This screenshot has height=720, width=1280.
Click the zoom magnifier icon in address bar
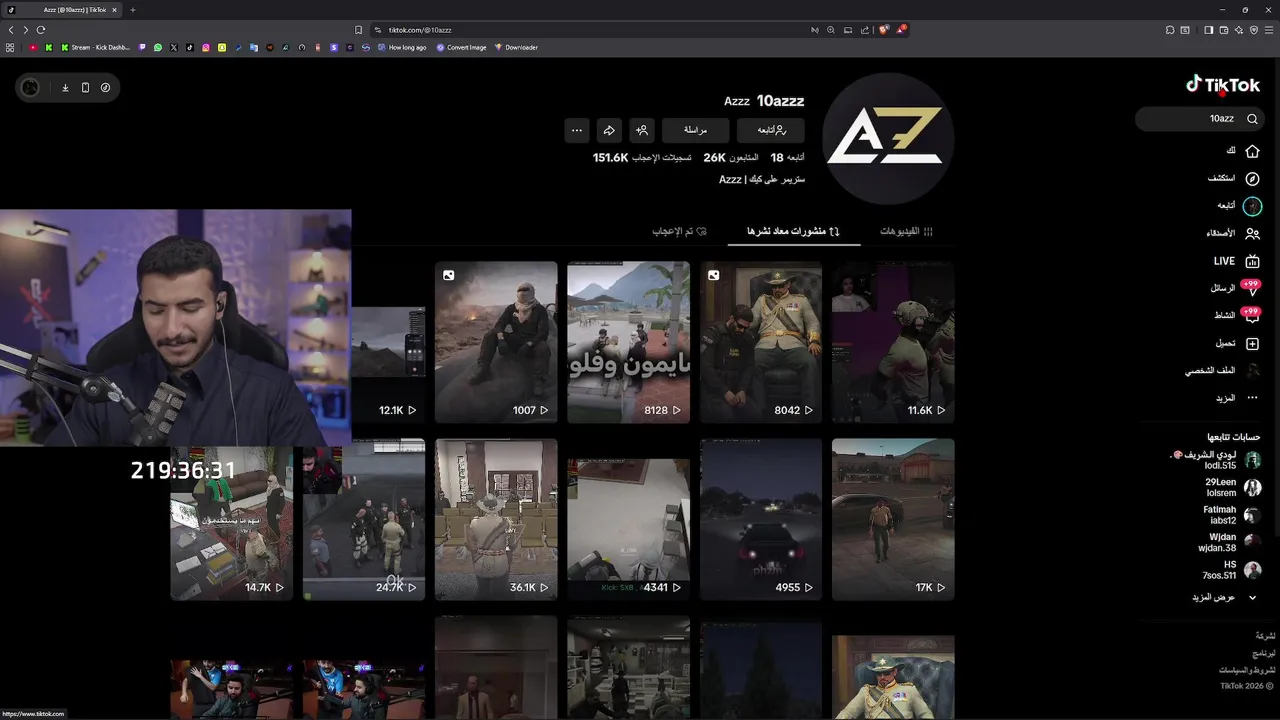pyautogui.click(x=830, y=30)
